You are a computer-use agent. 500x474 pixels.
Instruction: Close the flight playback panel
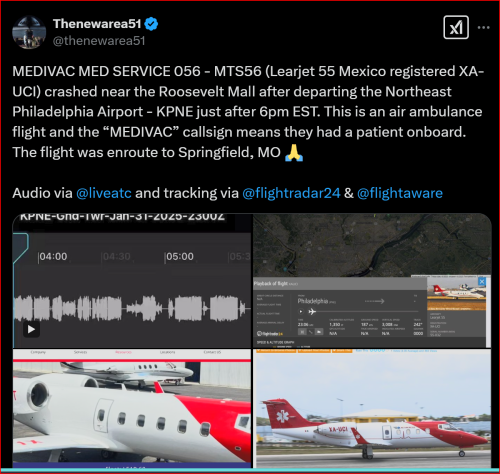(x=482, y=282)
